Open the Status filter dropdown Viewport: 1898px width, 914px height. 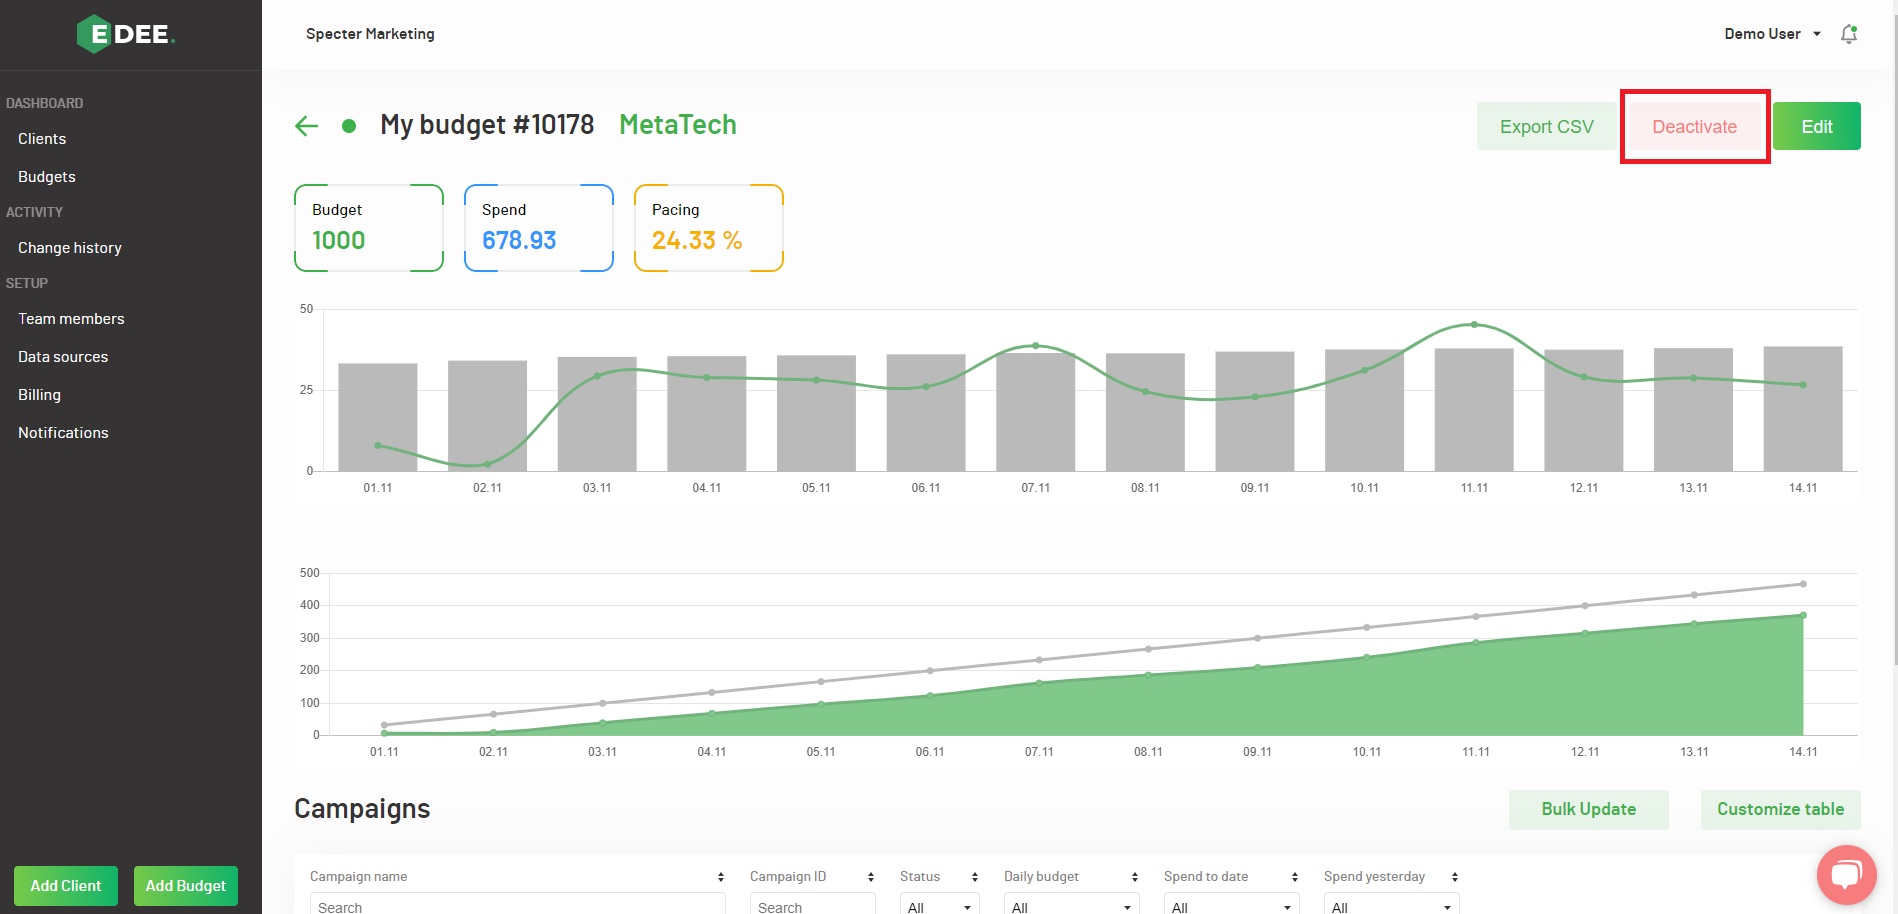click(938, 907)
